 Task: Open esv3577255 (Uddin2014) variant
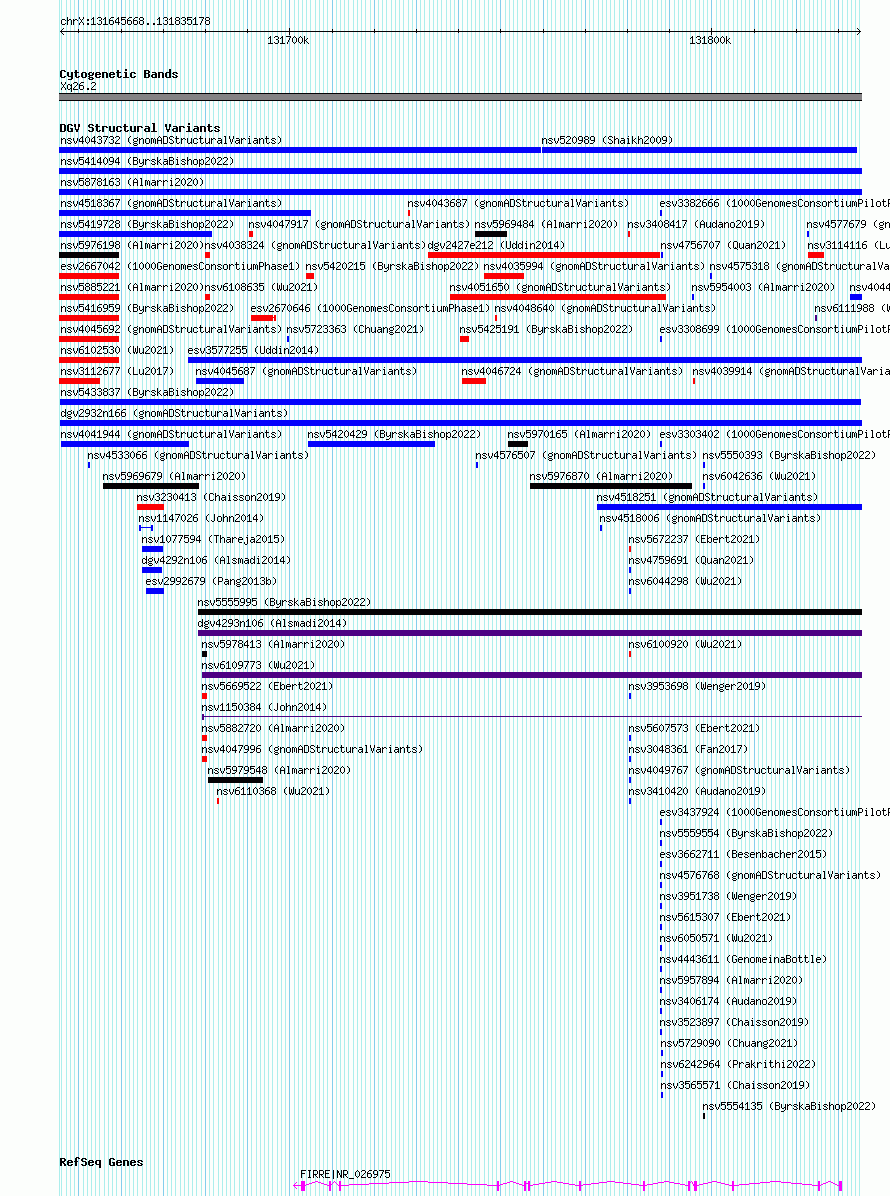(x=253, y=350)
